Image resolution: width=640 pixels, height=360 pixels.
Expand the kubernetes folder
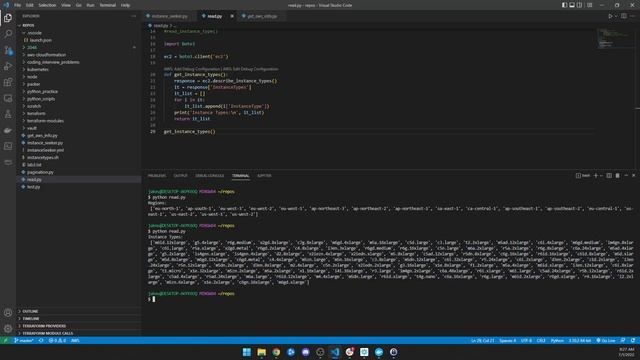(x=78, y=69)
